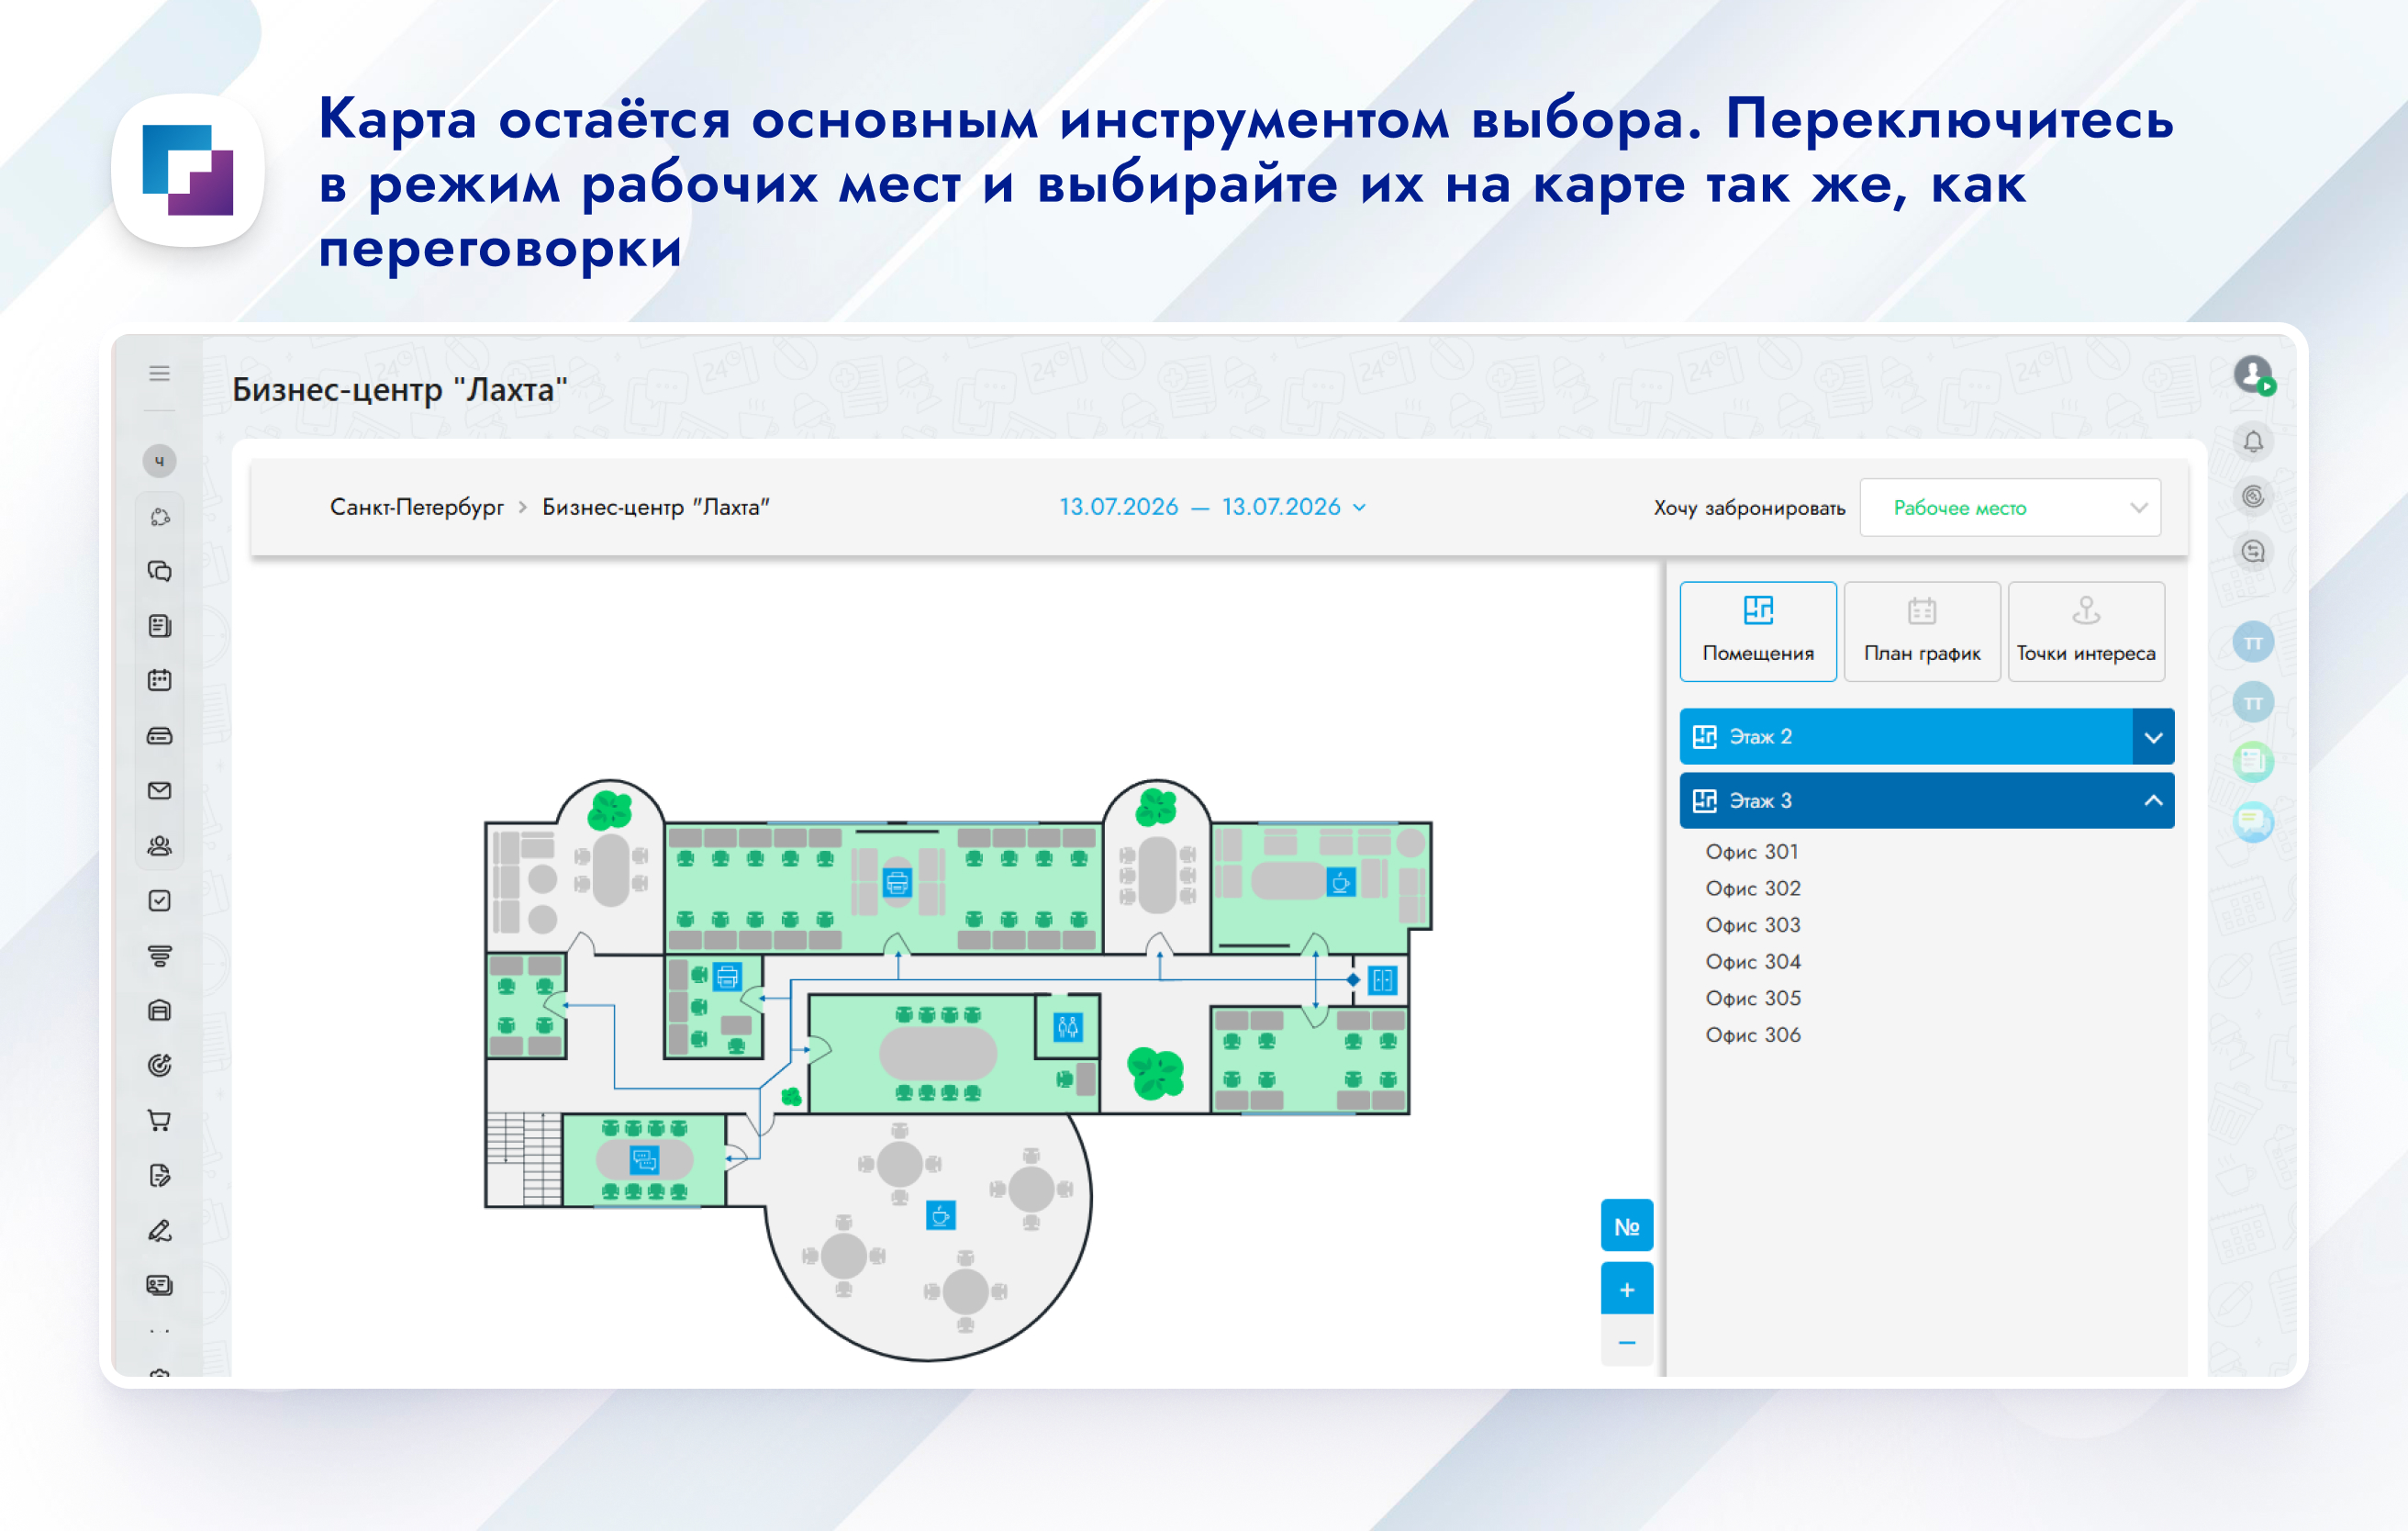Open the green news circle icon on right panel

click(2253, 762)
